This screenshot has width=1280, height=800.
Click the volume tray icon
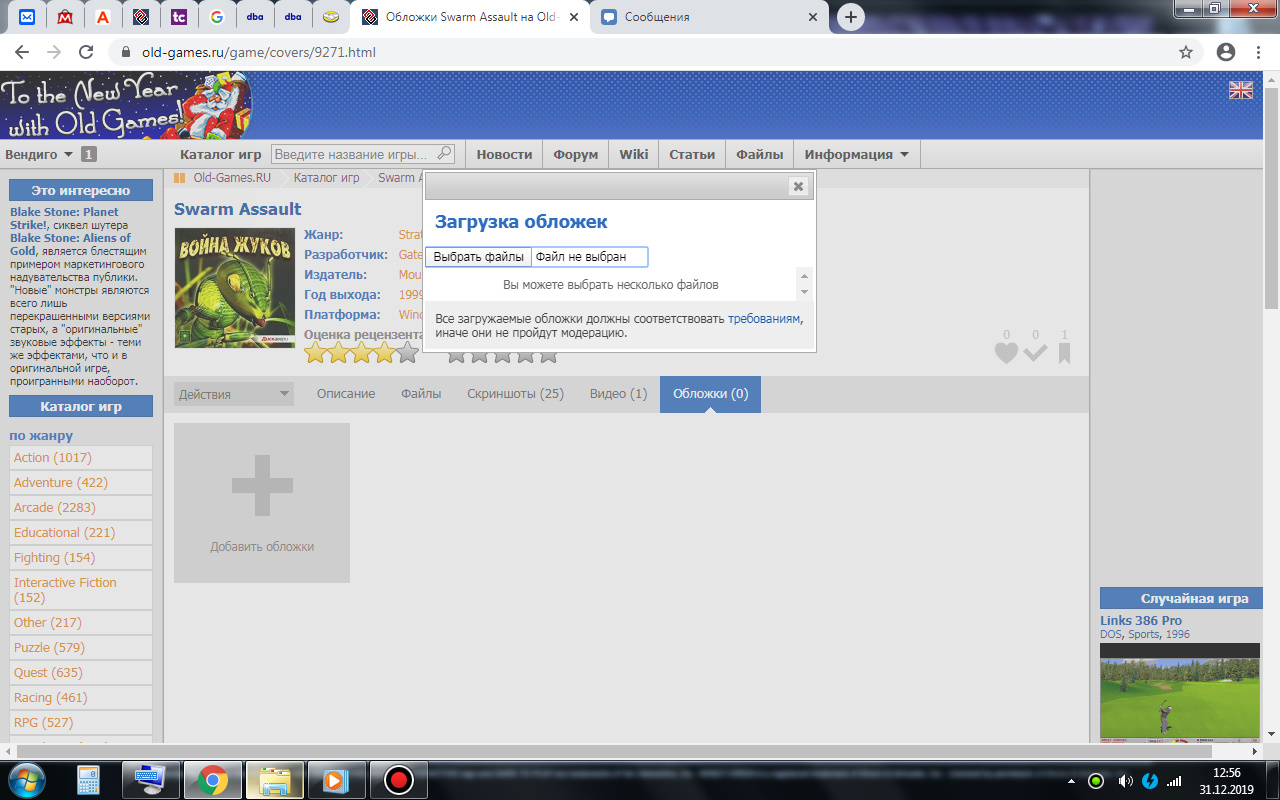pyautogui.click(x=1124, y=781)
